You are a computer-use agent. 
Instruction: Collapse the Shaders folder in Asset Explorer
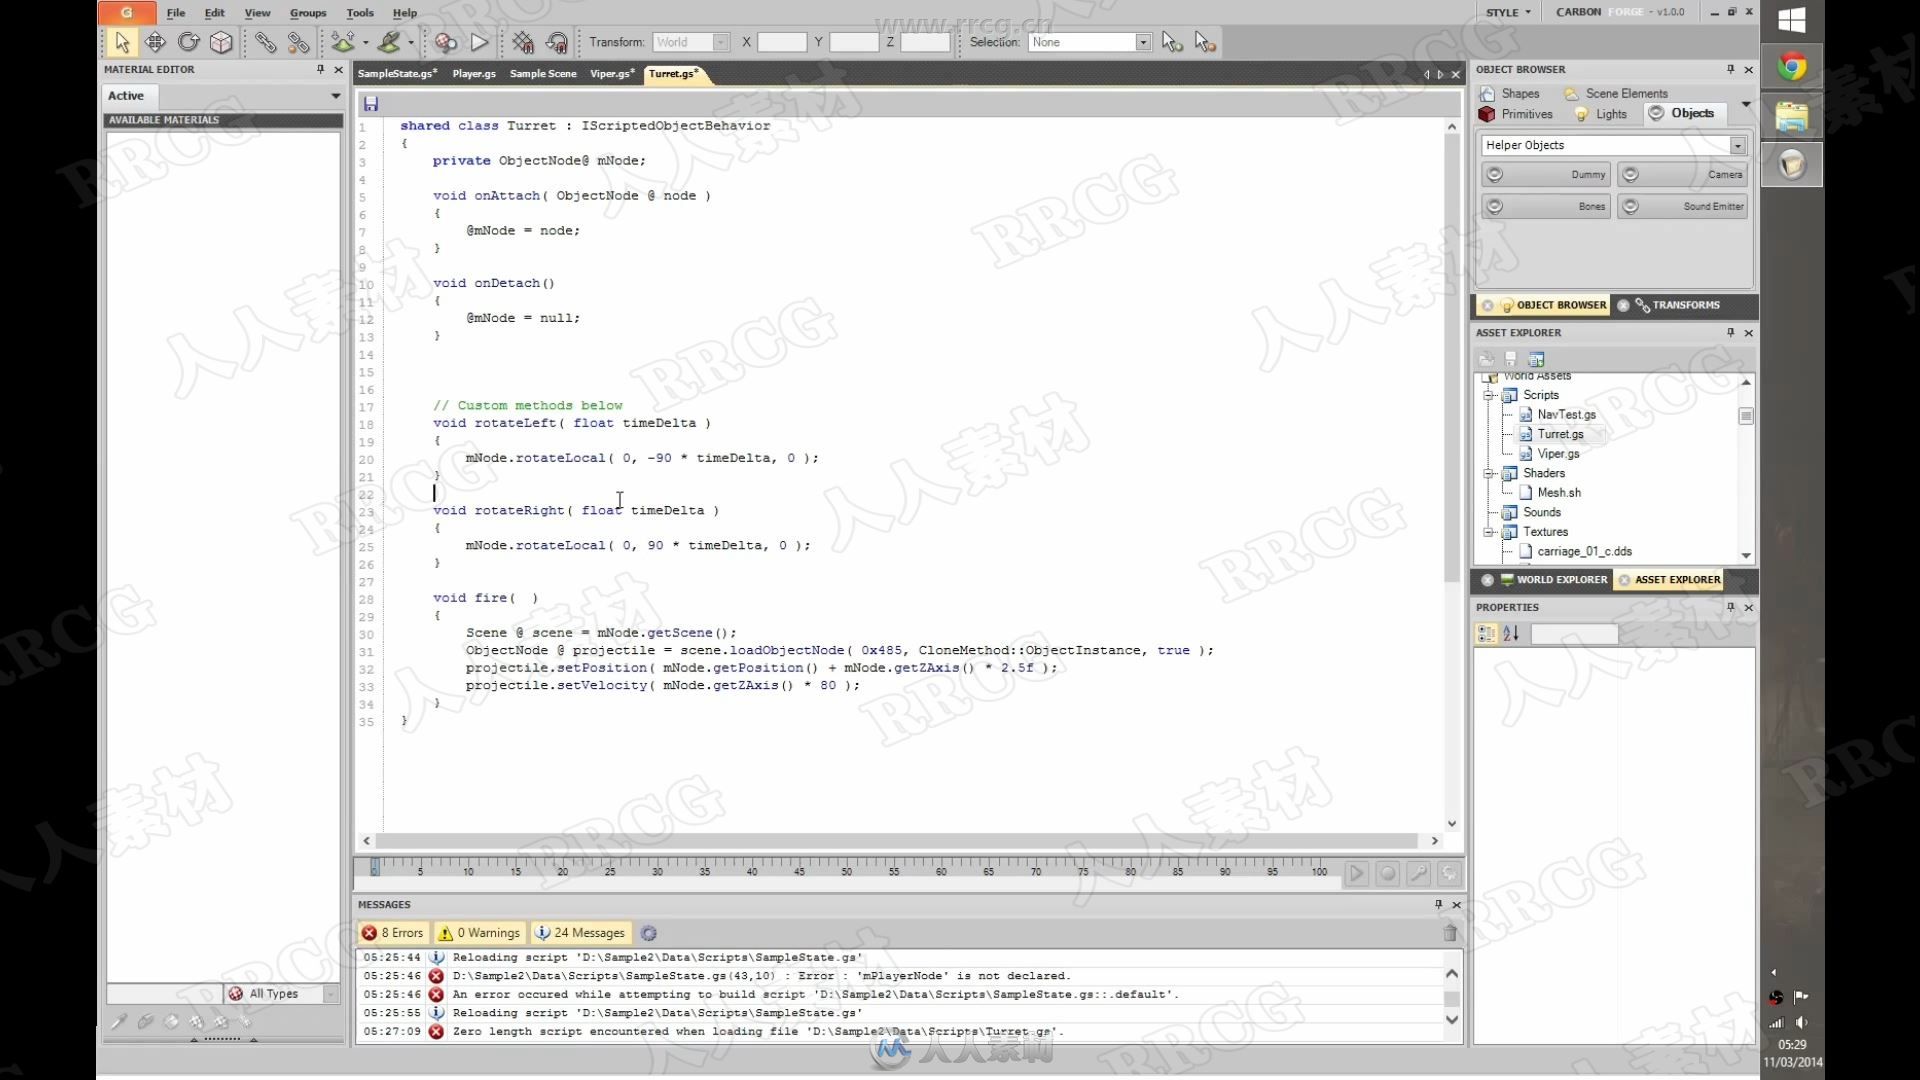1489,473
